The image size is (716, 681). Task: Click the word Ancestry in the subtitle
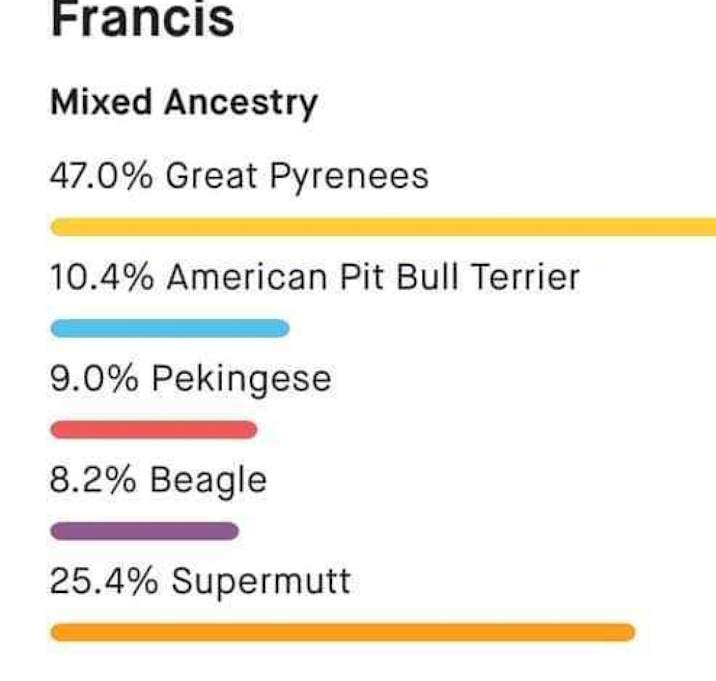pos(241,104)
